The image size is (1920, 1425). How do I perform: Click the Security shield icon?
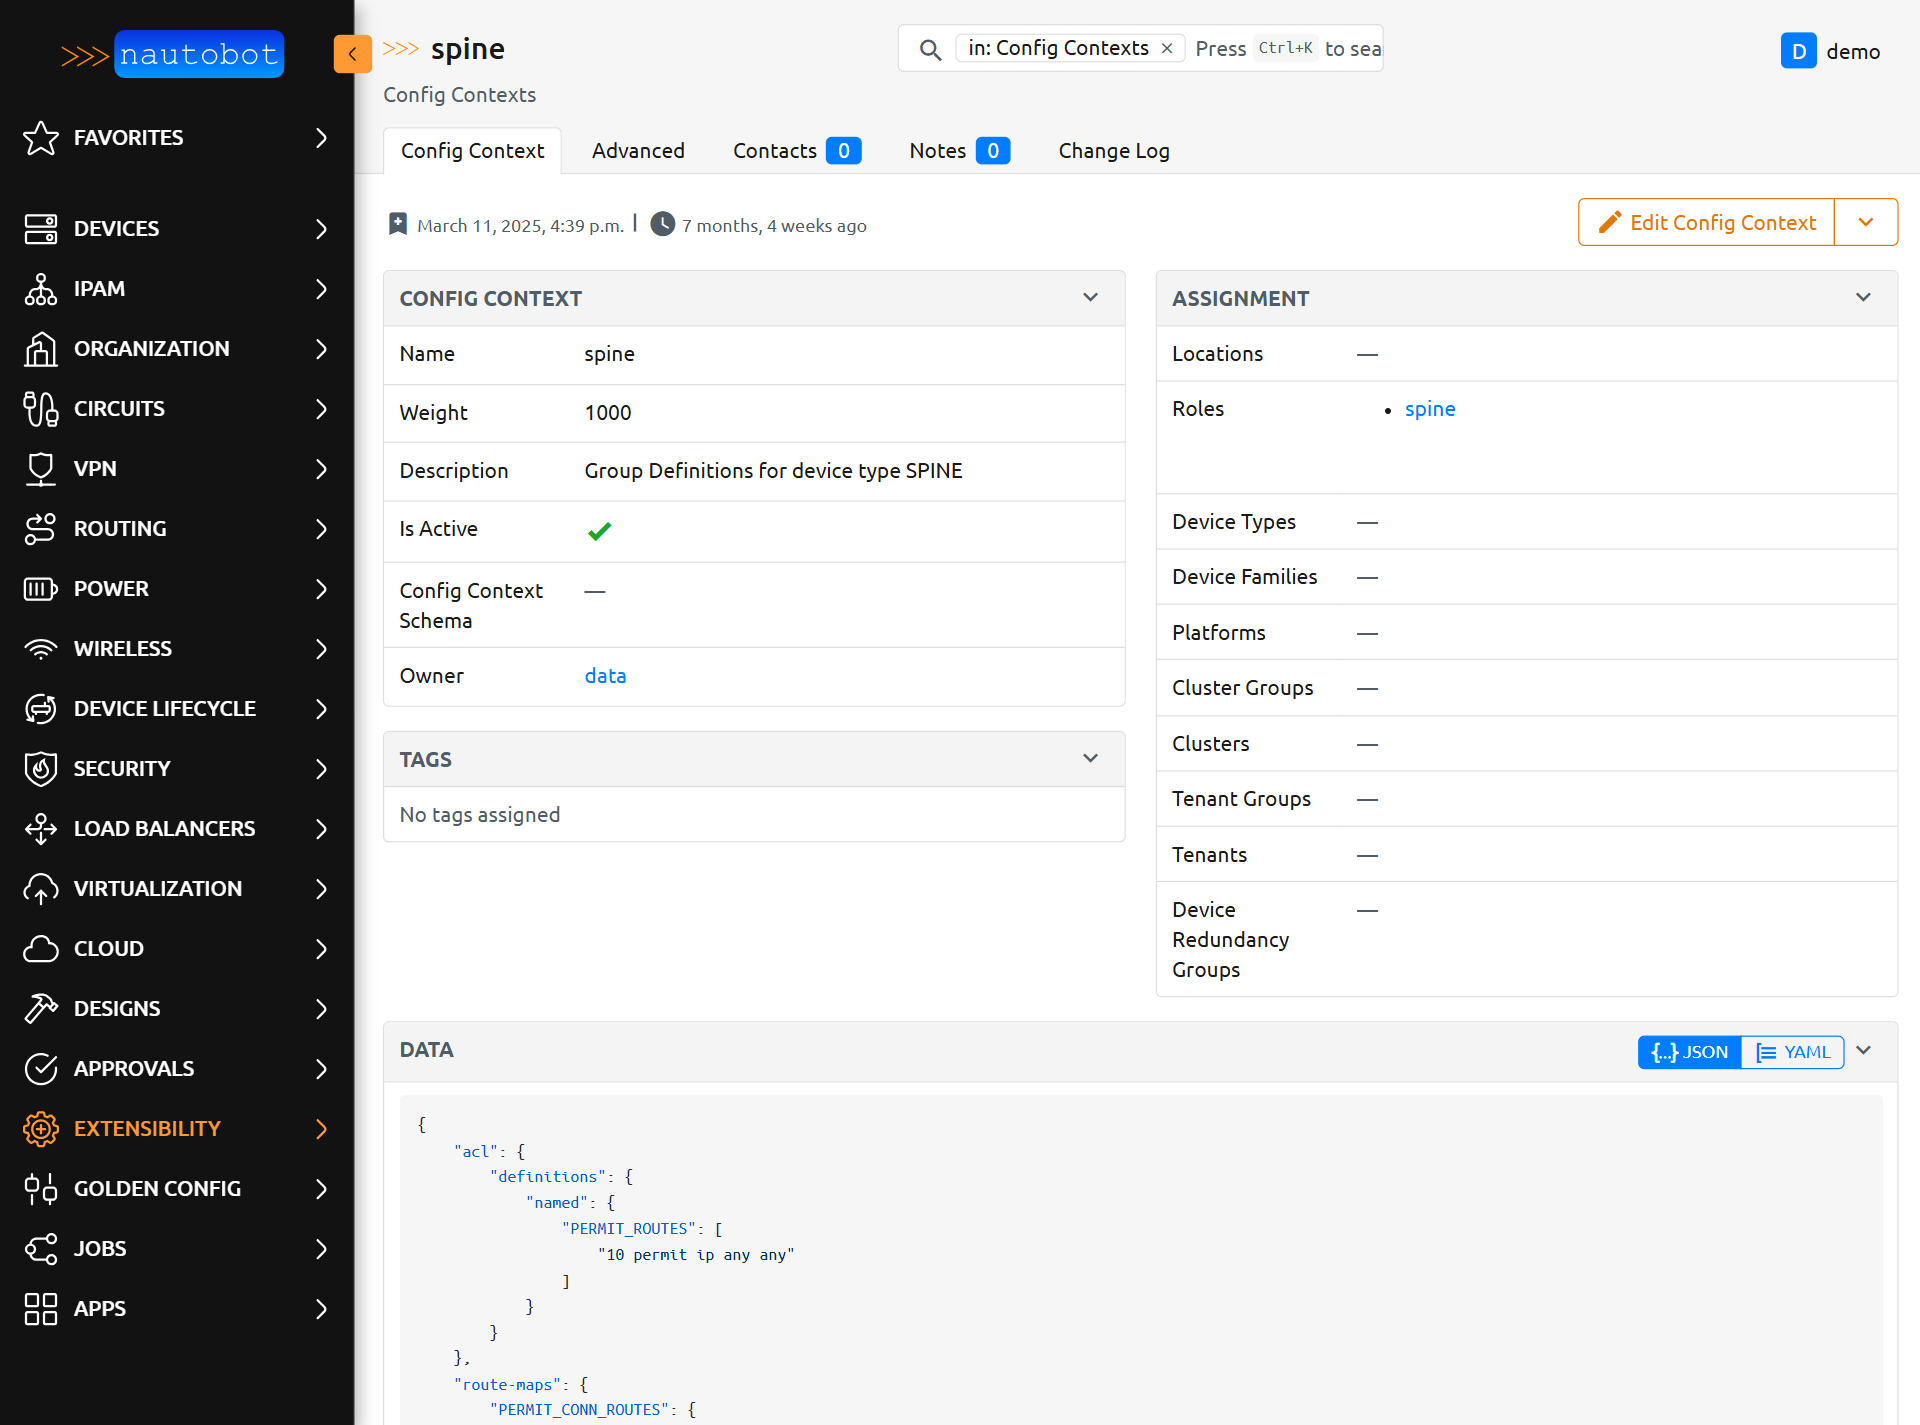coord(41,769)
